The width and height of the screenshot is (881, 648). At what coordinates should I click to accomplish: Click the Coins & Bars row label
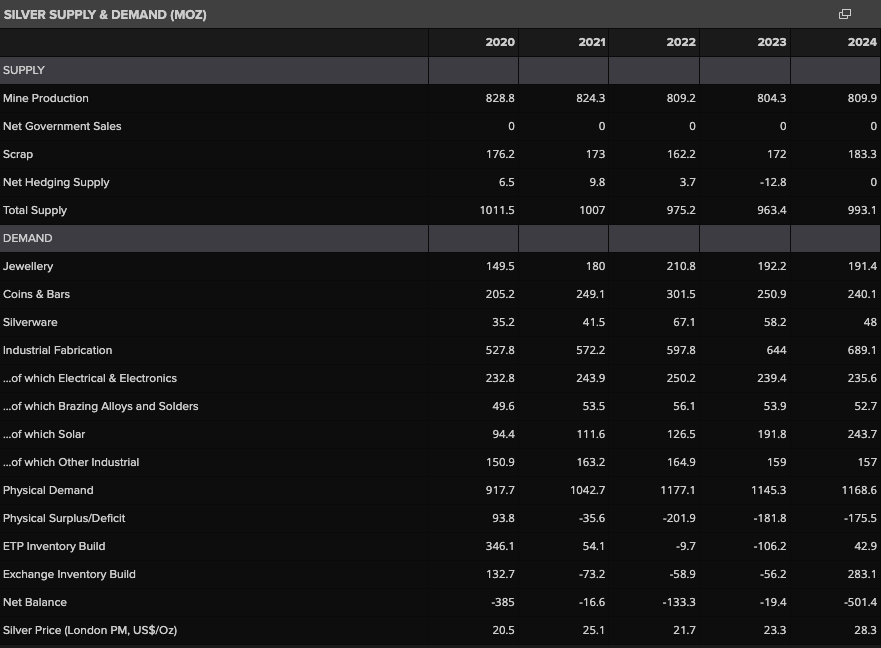(37, 294)
